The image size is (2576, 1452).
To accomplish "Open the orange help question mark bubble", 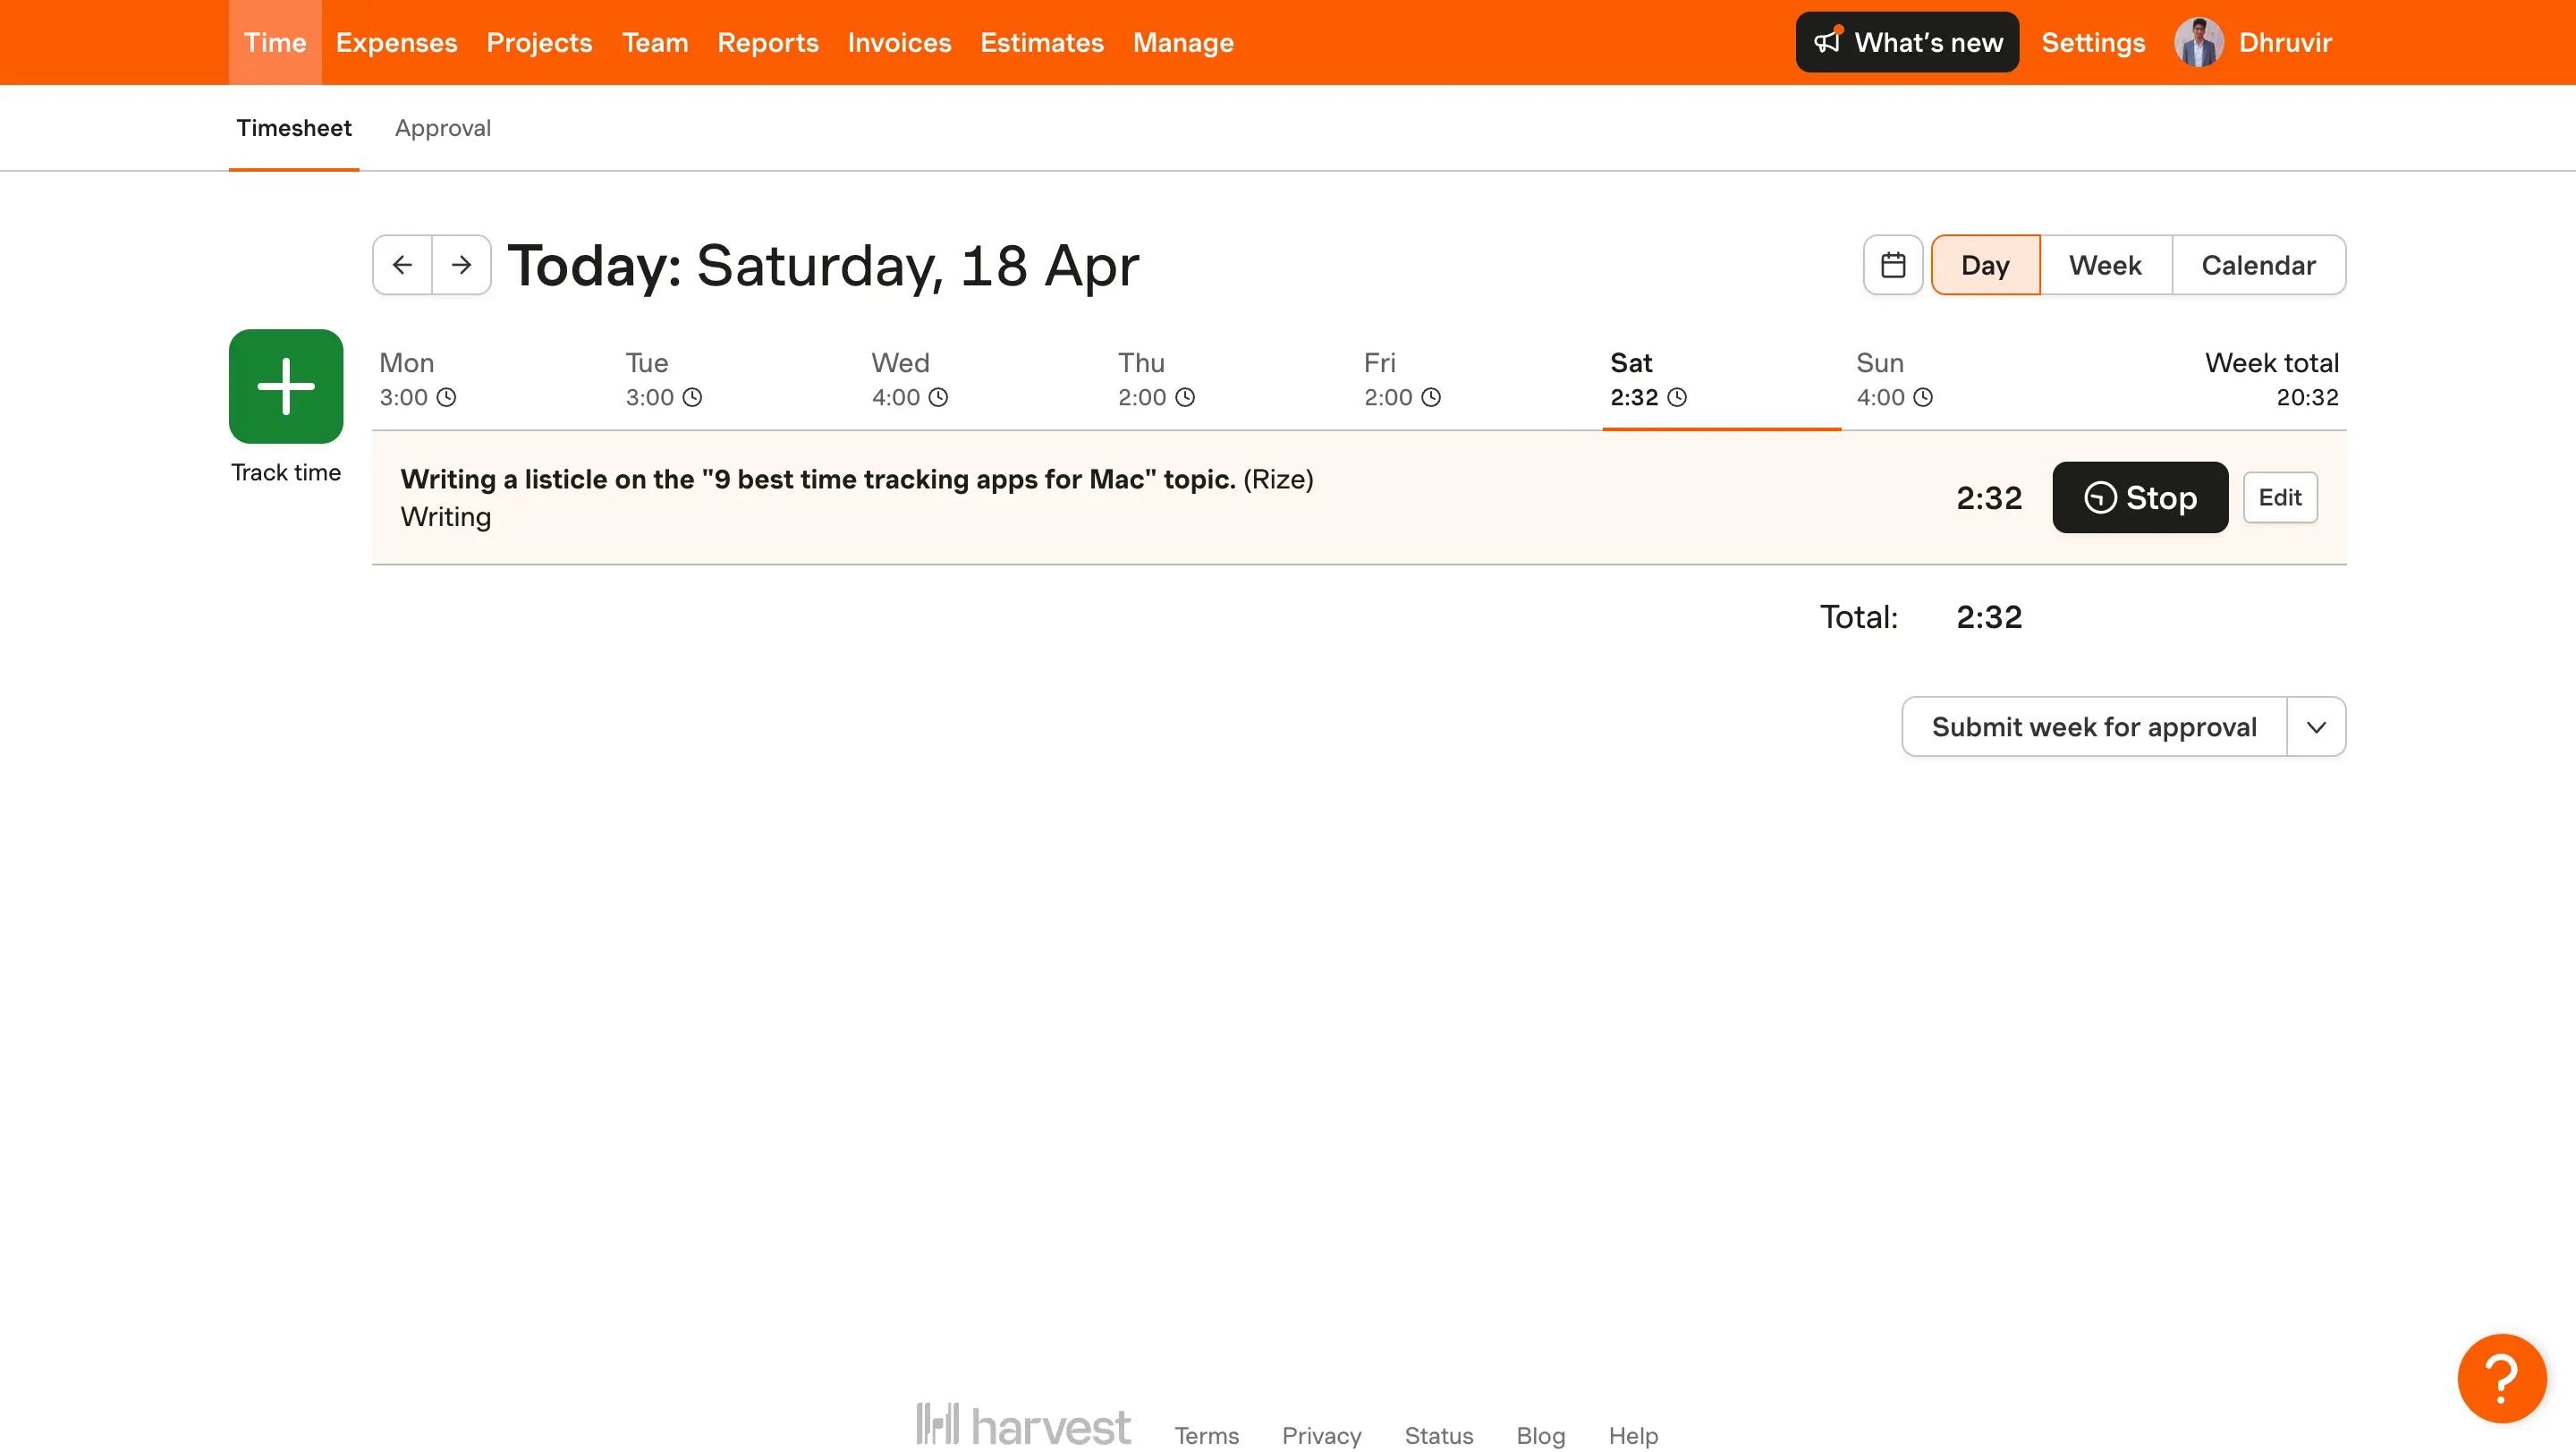I will 2501,1378.
